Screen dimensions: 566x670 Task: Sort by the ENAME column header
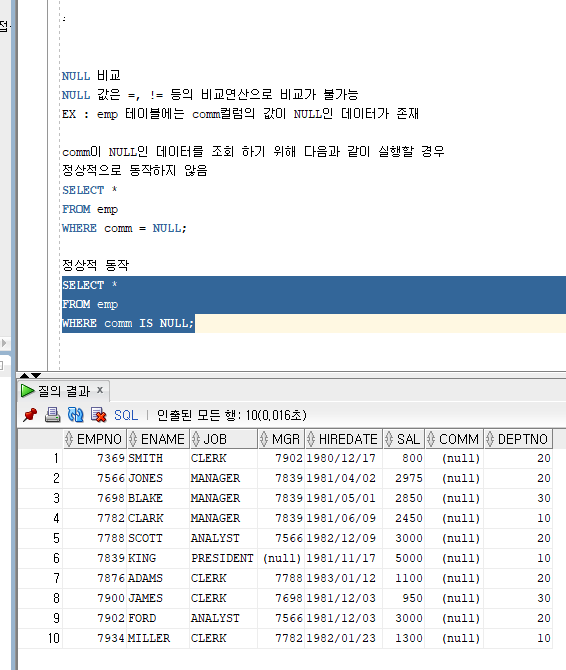(x=158, y=439)
